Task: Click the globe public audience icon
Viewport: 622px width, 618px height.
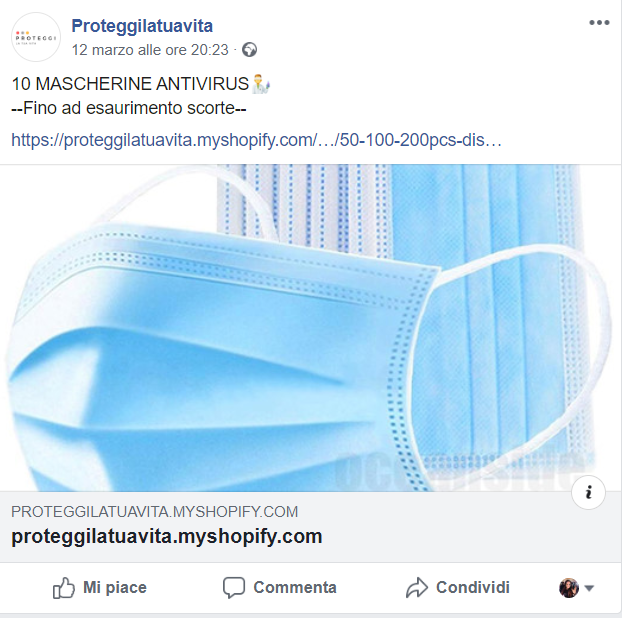Action: (250, 50)
